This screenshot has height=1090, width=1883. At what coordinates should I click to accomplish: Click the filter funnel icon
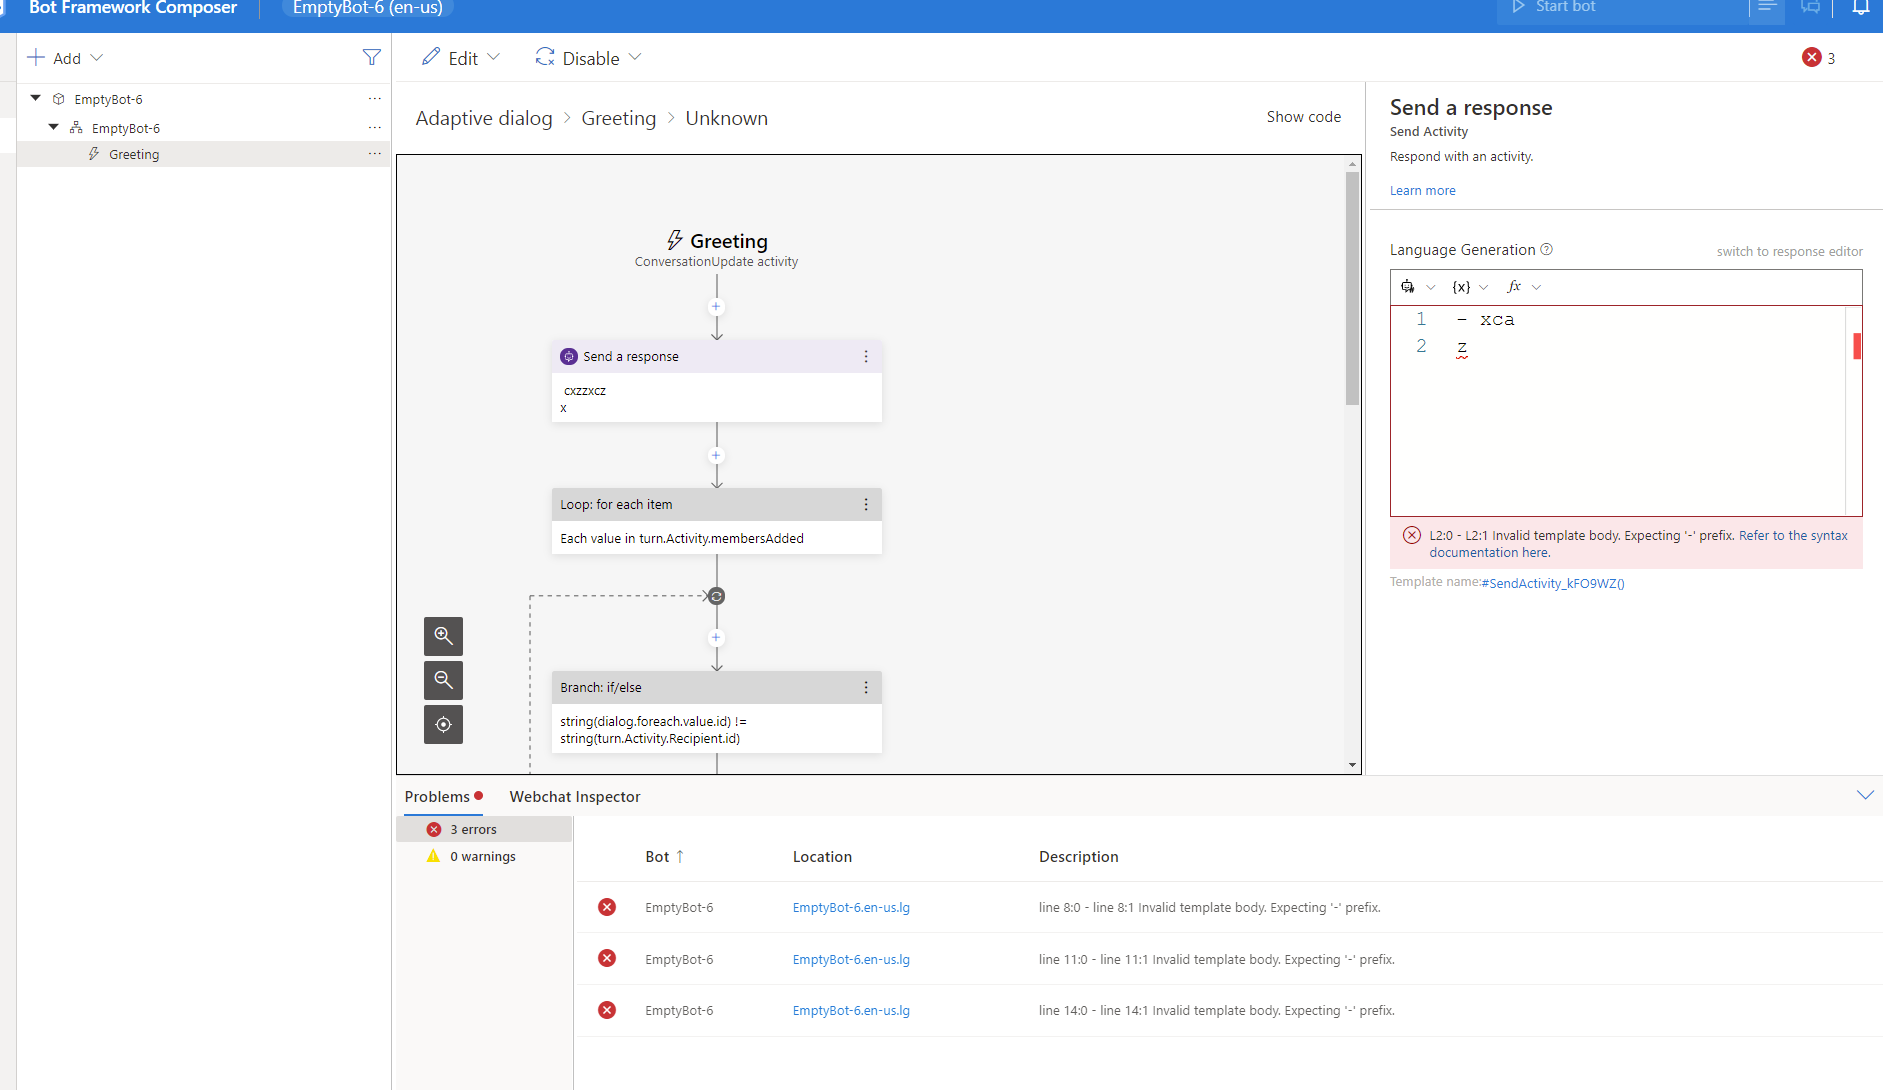[x=371, y=58]
